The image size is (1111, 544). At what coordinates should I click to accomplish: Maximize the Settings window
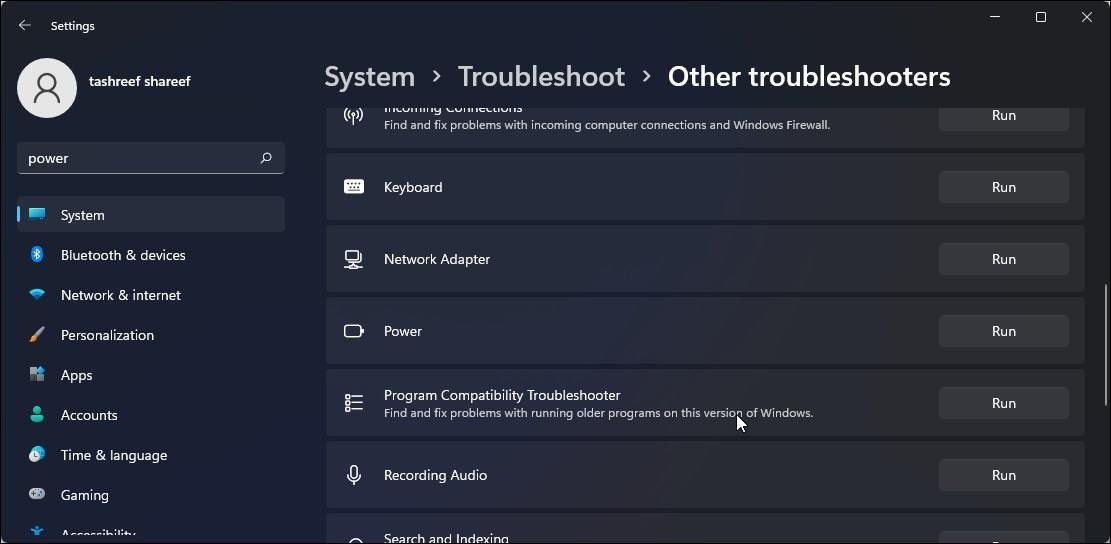click(1041, 17)
